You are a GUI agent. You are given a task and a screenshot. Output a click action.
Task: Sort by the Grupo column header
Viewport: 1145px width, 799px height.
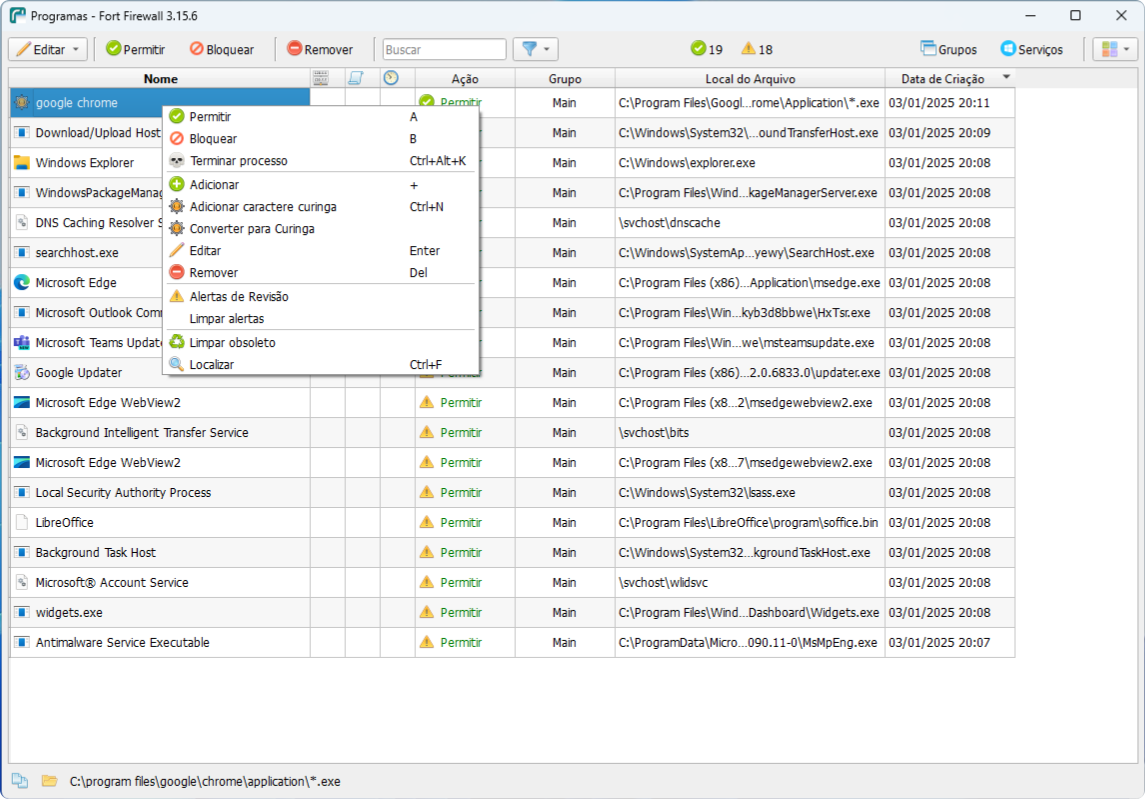565,78
